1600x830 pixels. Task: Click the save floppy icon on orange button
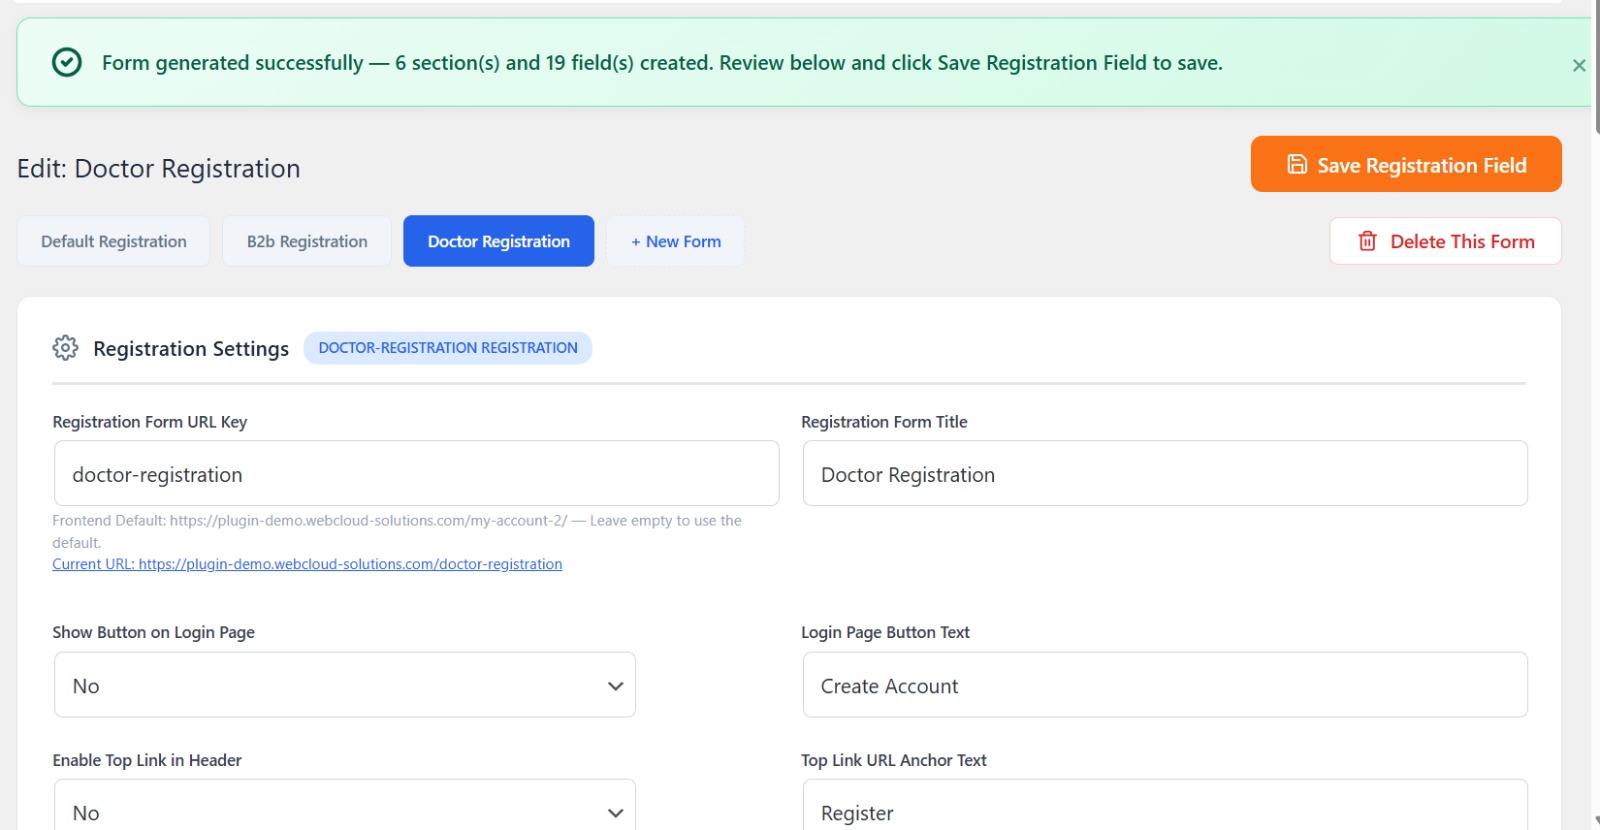[x=1296, y=164]
